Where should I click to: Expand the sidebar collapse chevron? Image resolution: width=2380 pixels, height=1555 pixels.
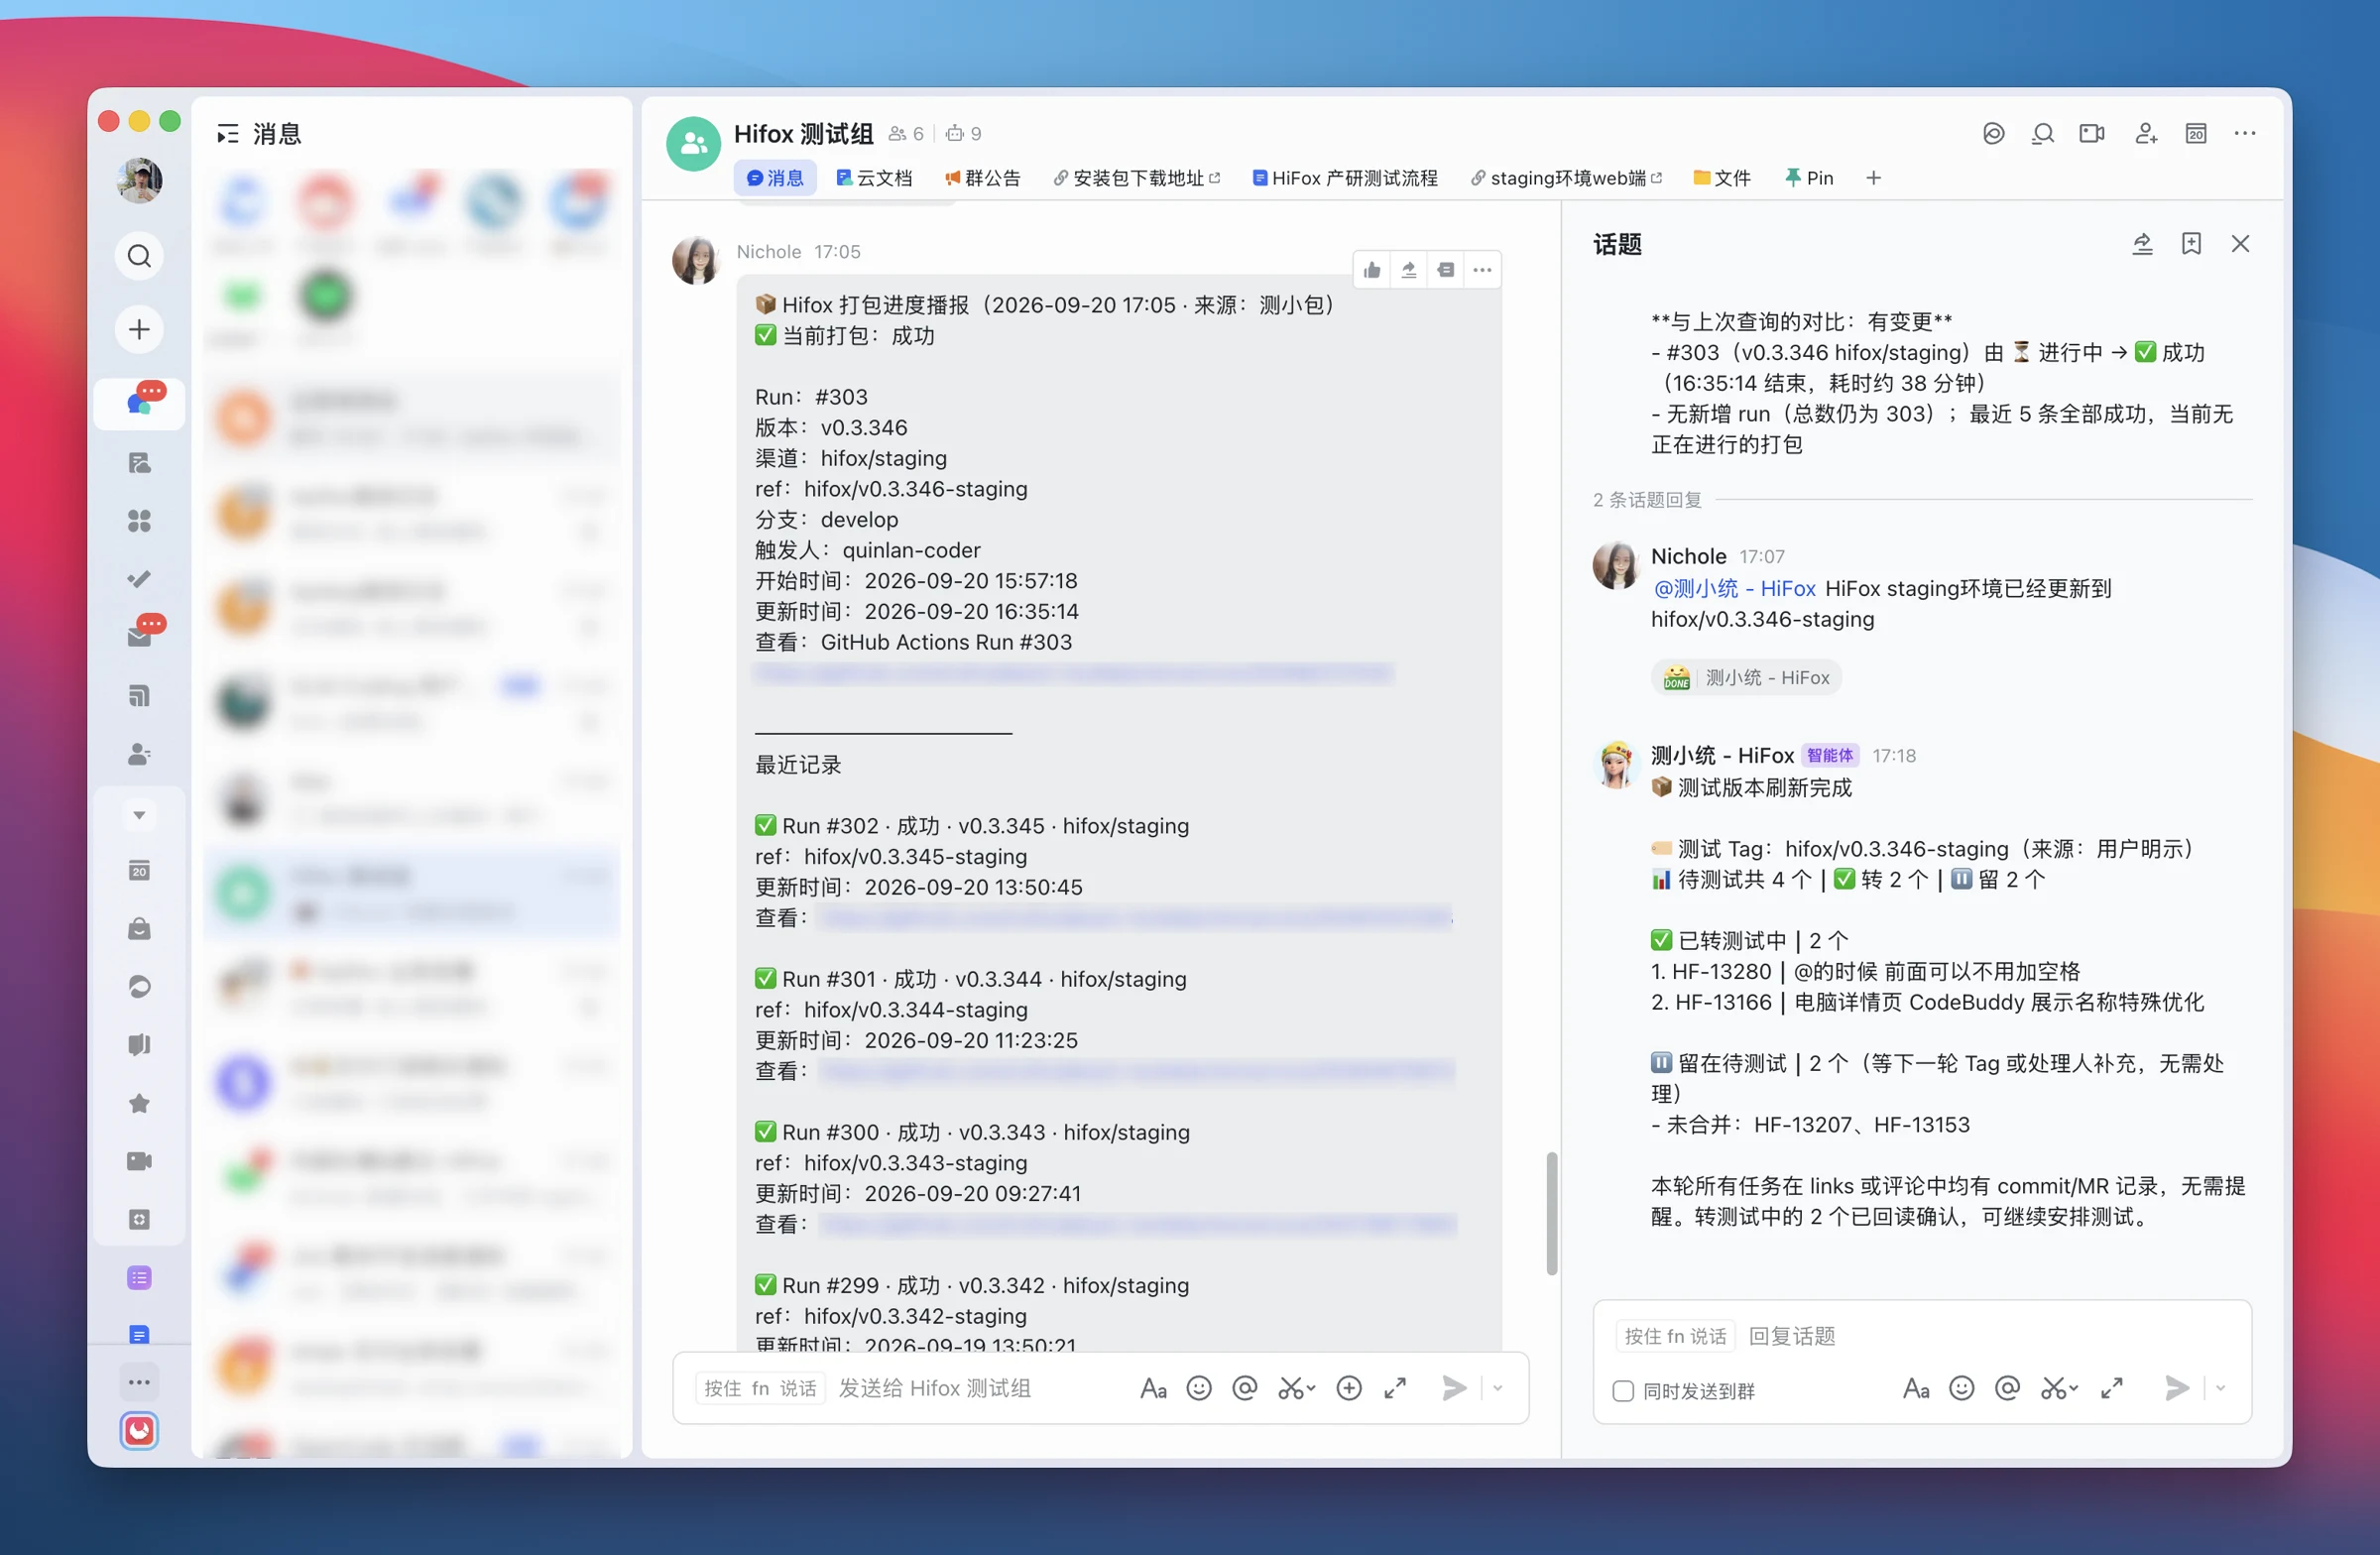pyautogui.click(x=139, y=815)
